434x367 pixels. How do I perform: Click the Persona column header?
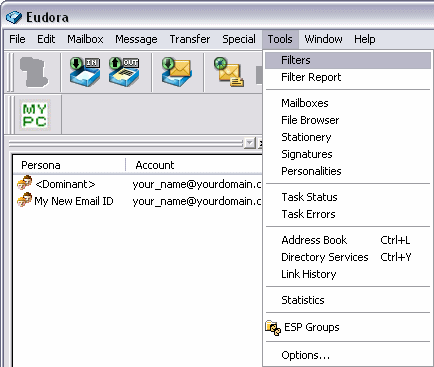pyautogui.click(x=69, y=165)
